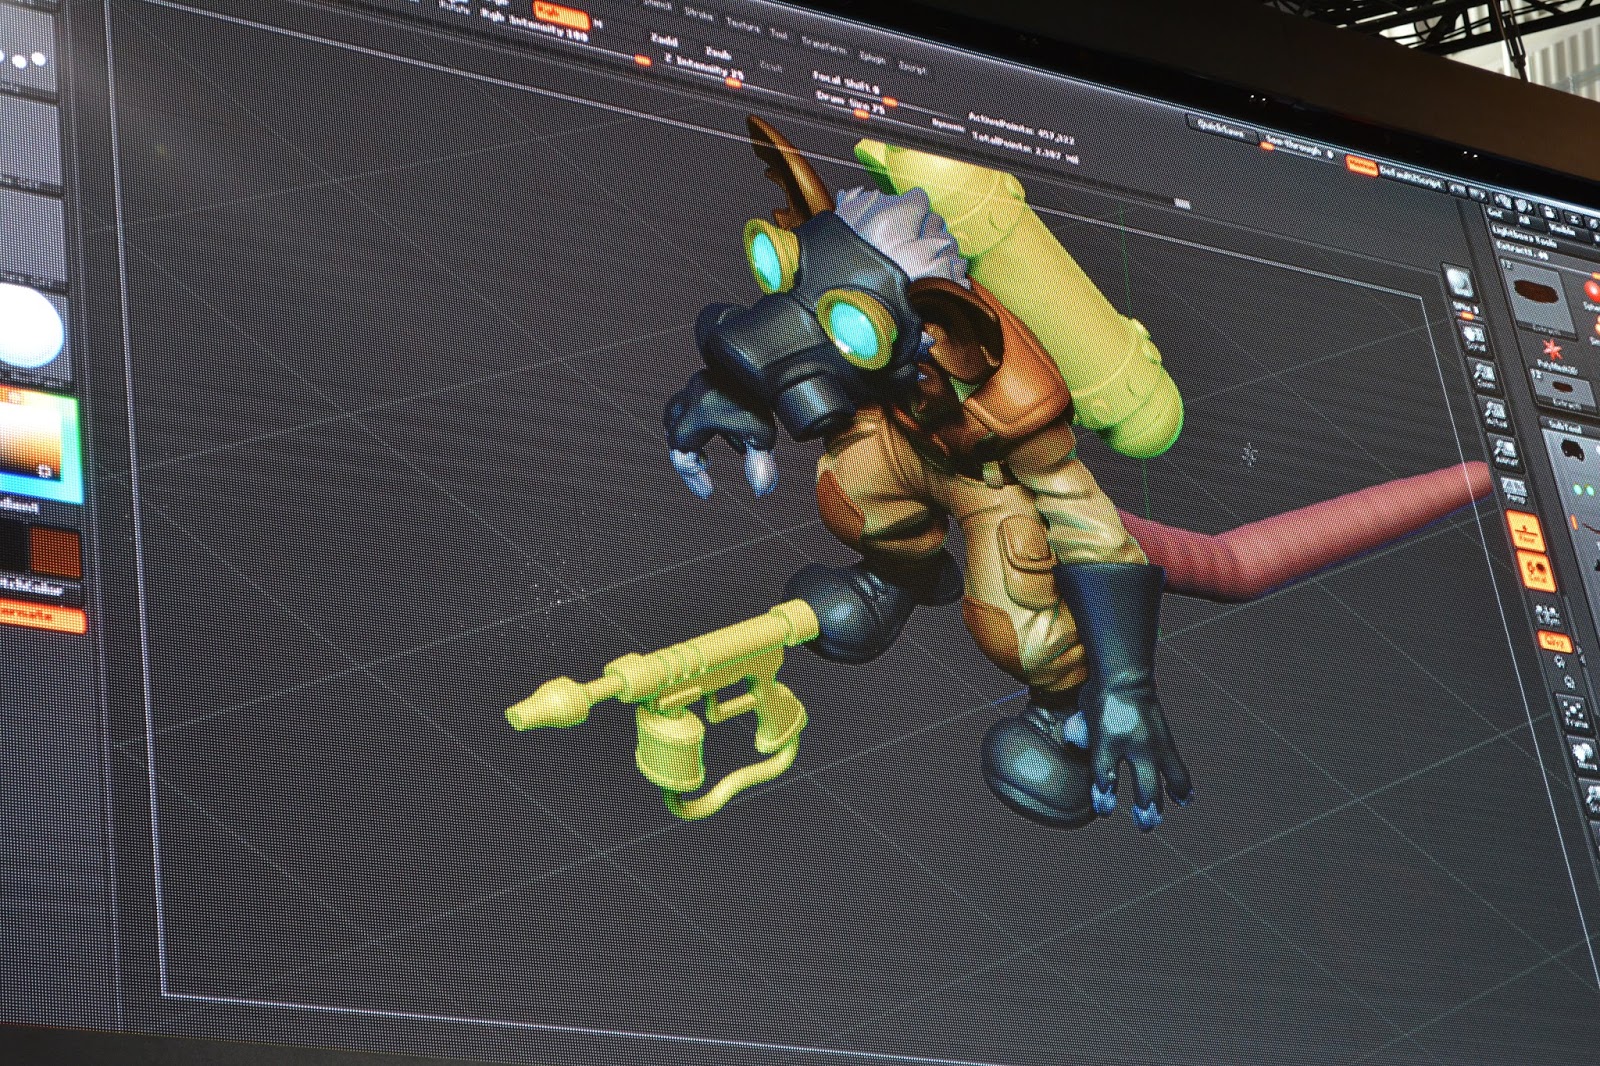Open the Zscript menu

(x=911, y=67)
